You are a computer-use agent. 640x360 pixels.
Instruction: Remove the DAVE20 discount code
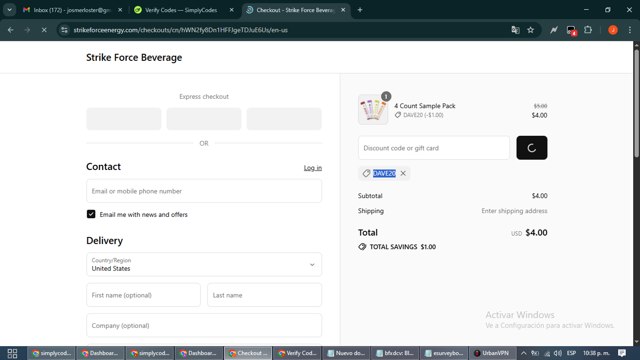pyautogui.click(x=403, y=173)
